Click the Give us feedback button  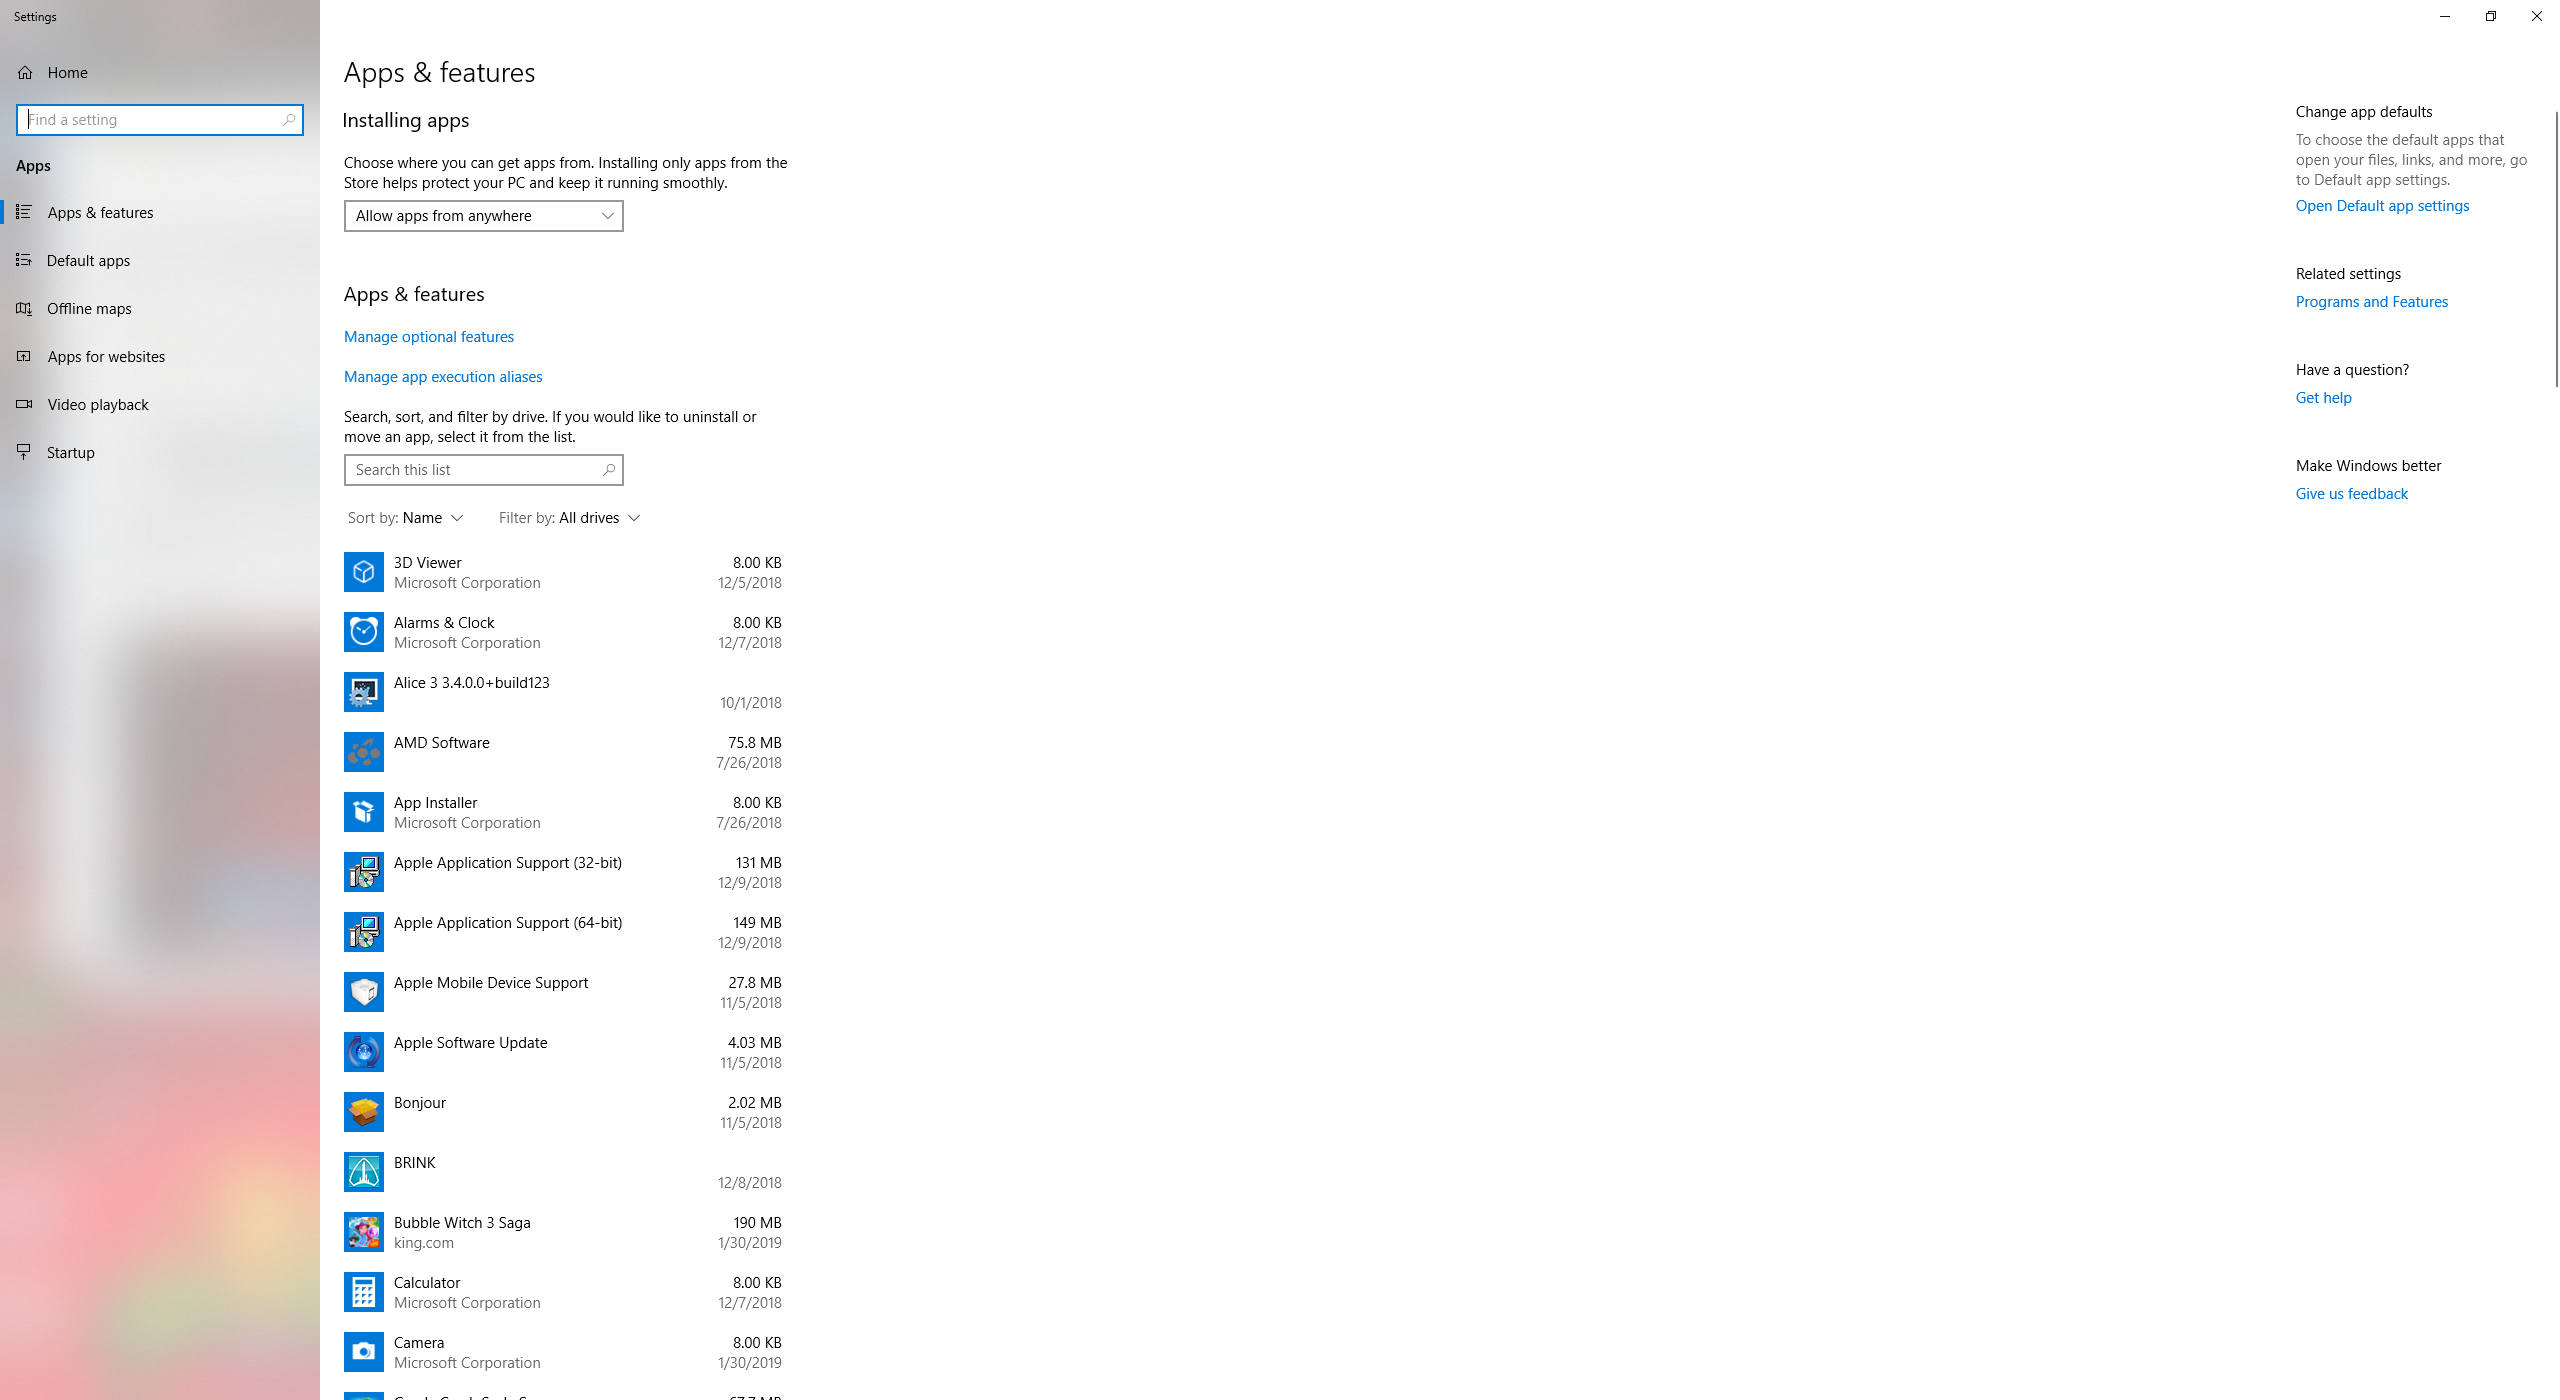(x=2351, y=493)
